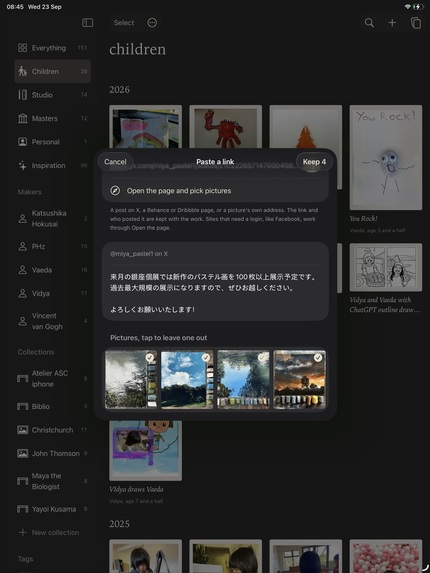Screen dimensions: 430x573
Task: Click the Wi-Fi status icon
Action: coord(408,7)
